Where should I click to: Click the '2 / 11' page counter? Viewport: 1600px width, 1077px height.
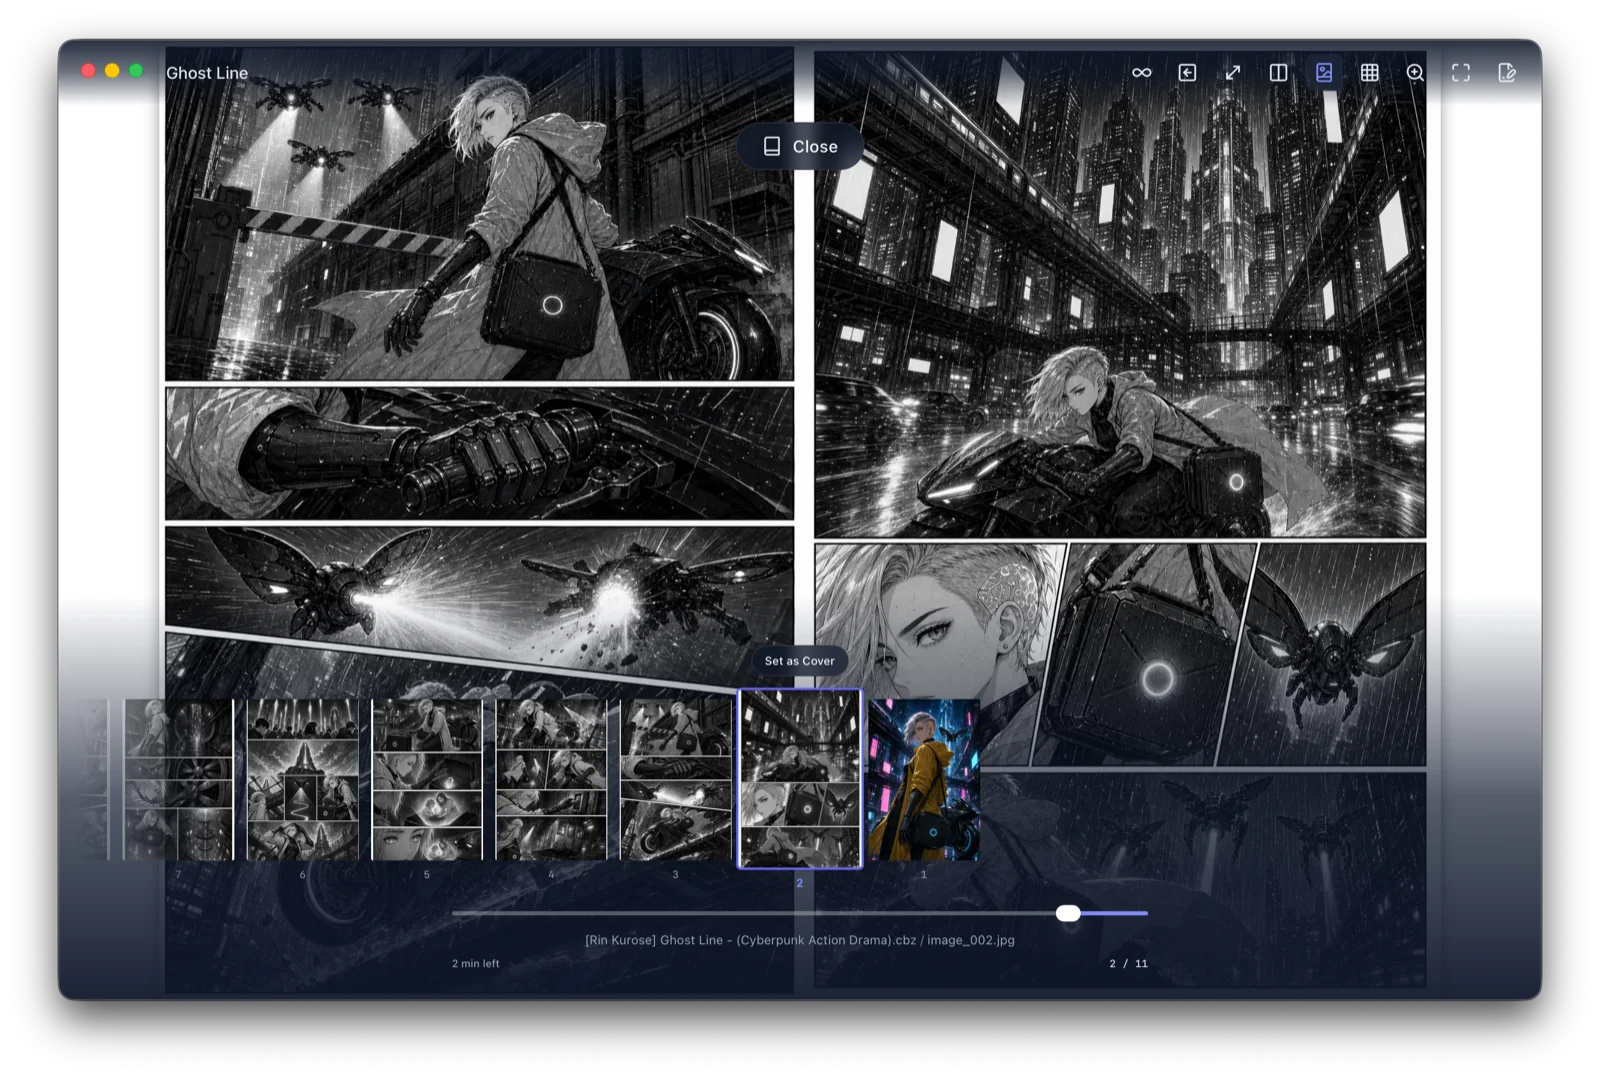[x=1128, y=964]
